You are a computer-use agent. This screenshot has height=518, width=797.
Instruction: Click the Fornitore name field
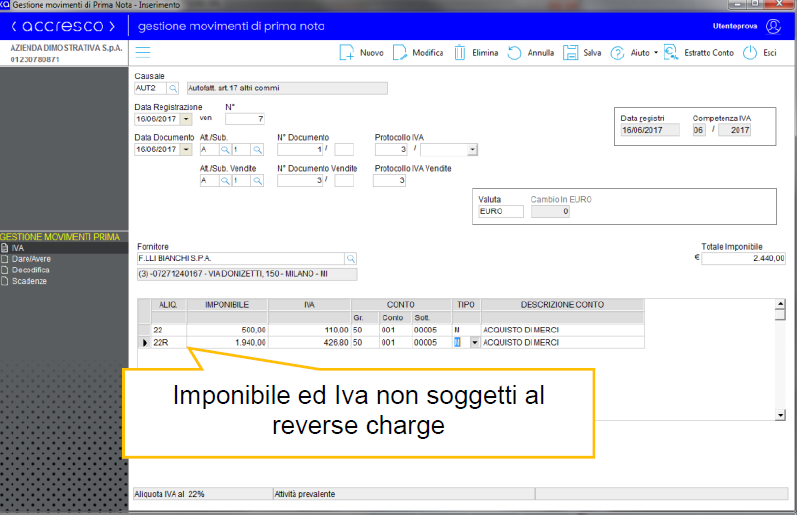pos(241,259)
